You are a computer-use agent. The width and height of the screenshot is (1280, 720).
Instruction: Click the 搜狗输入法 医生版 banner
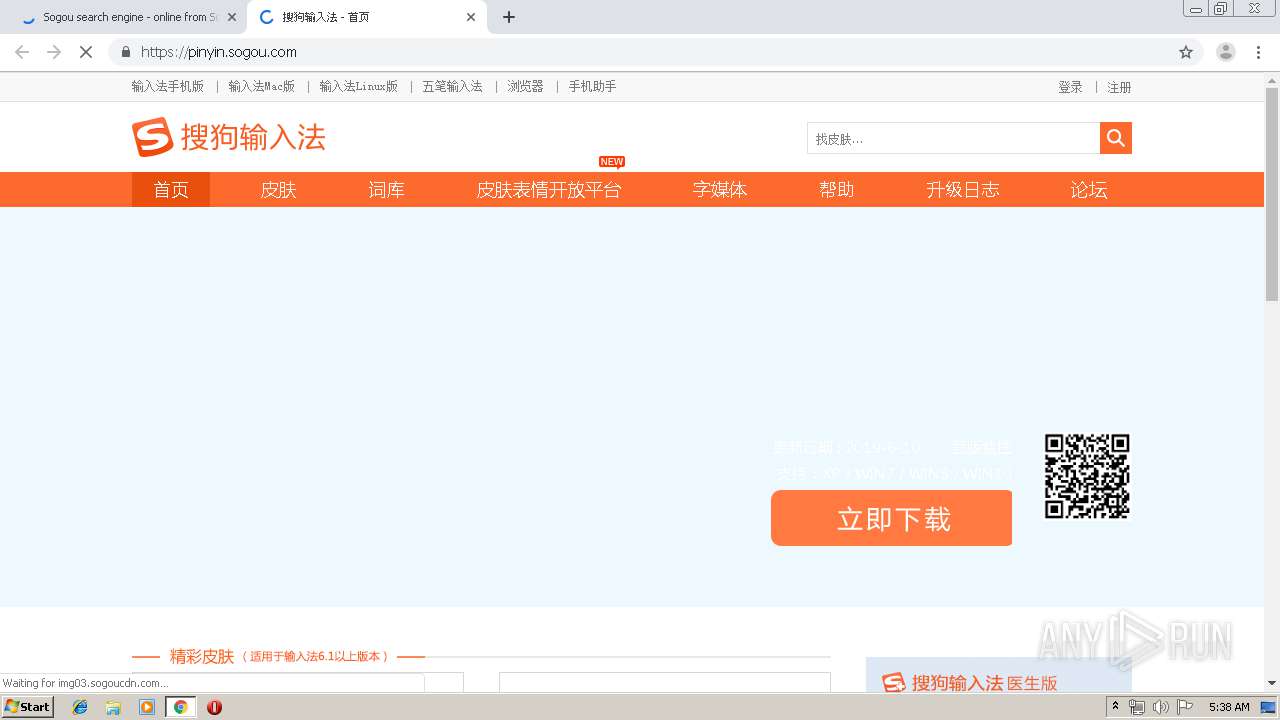998,675
